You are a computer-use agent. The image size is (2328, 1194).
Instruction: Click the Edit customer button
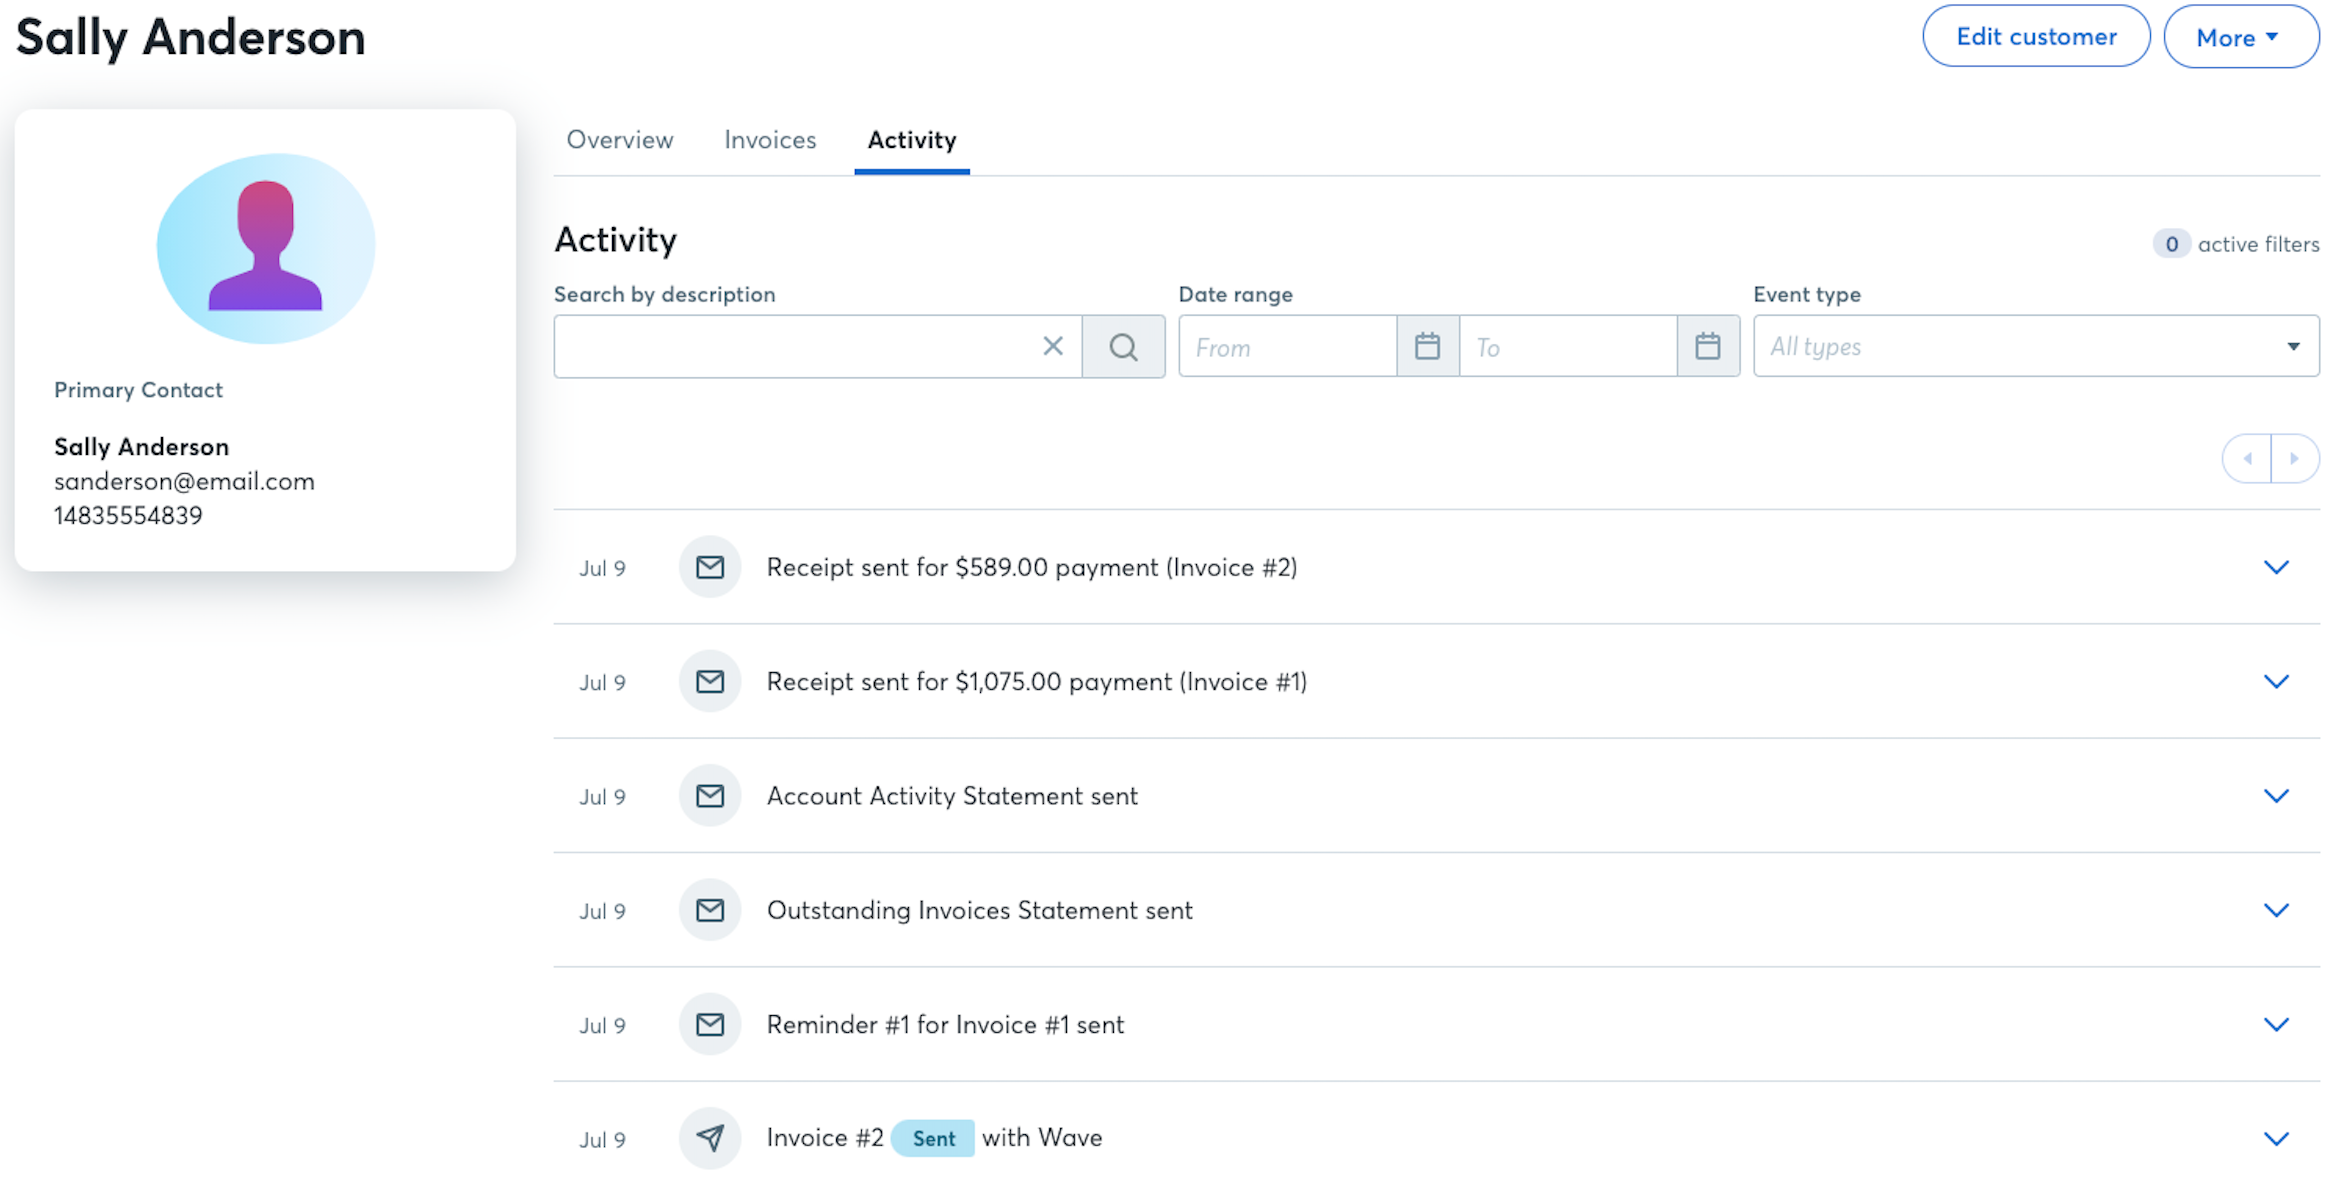[2035, 37]
